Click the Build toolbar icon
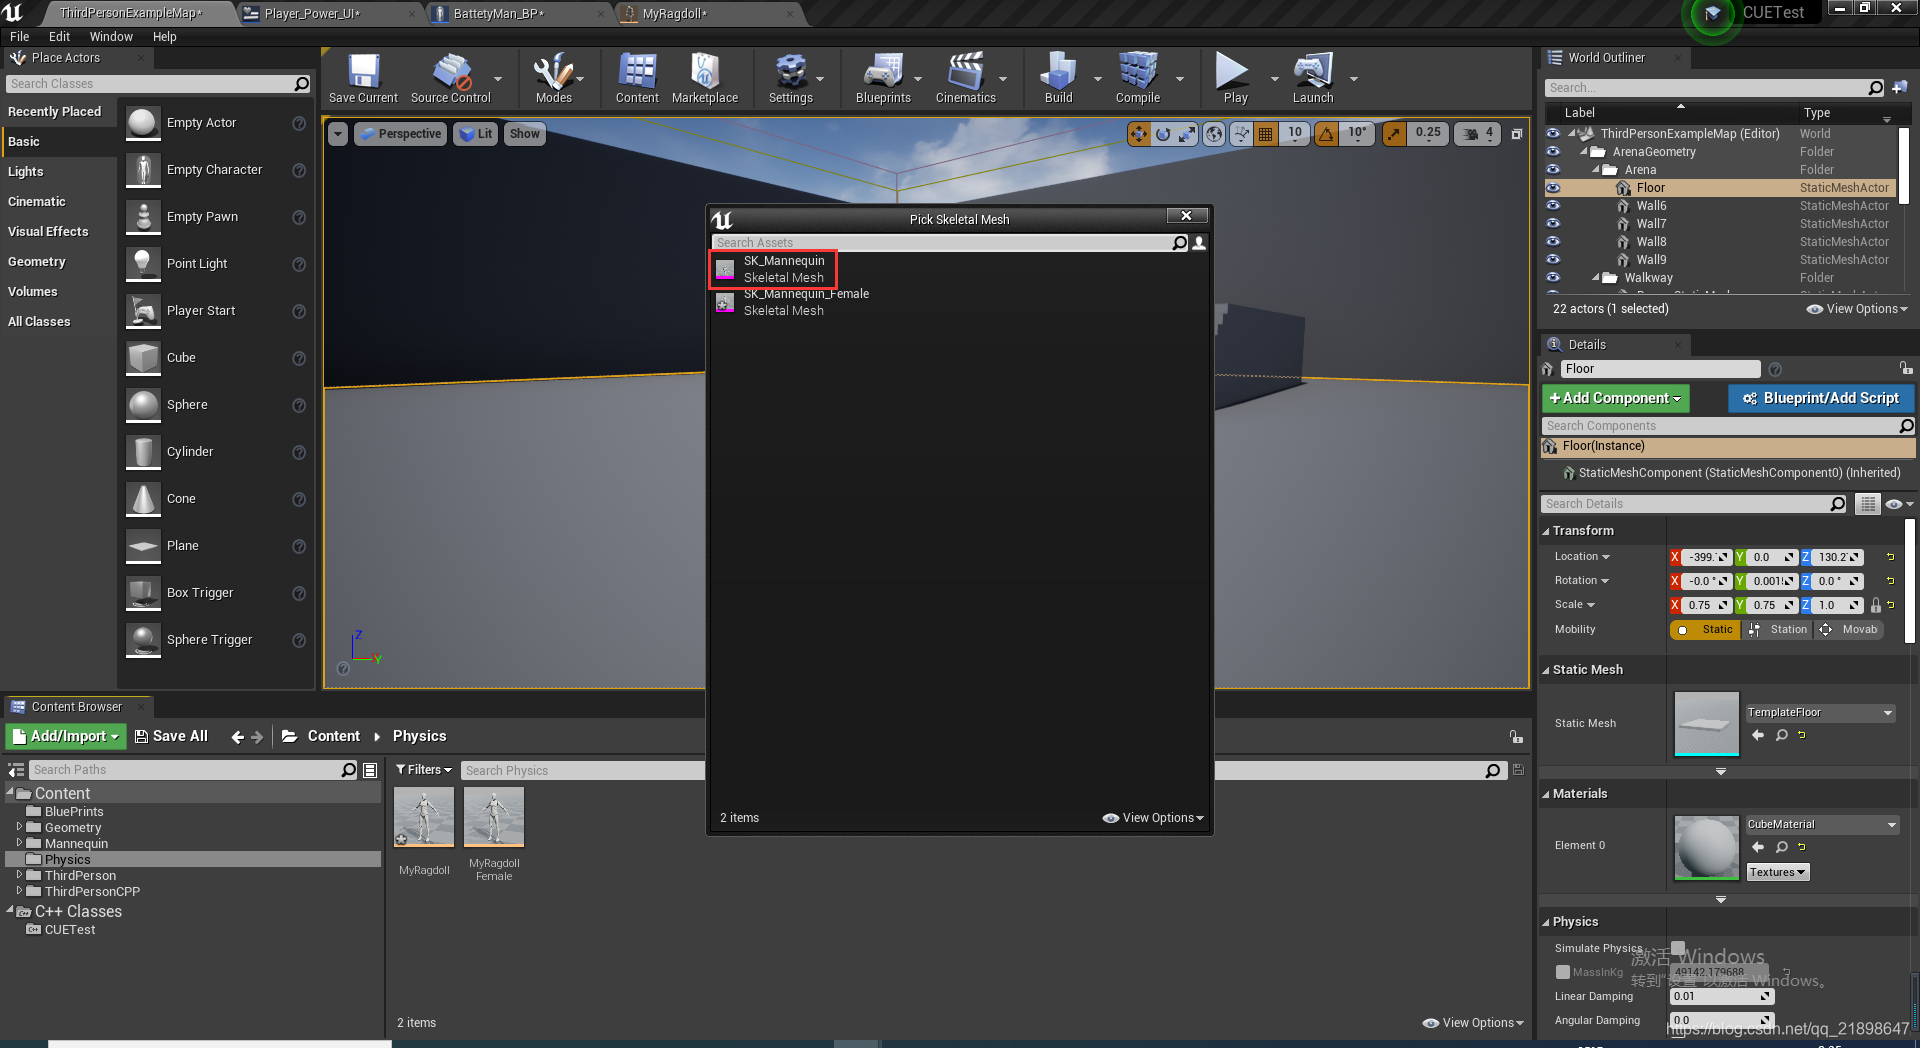This screenshot has width=1920, height=1048. pyautogui.click(x=1058, y=78)
